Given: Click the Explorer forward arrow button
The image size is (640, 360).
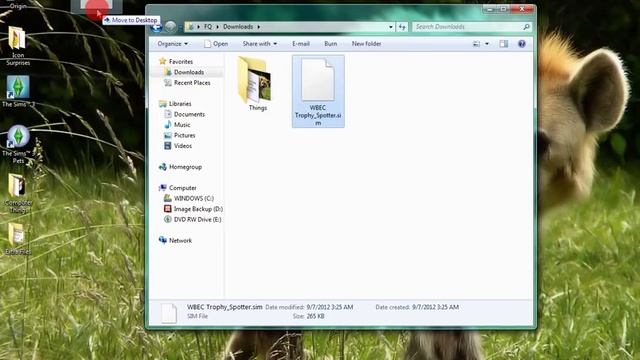Looking at the screenshot, I should (x=171, y=27).
